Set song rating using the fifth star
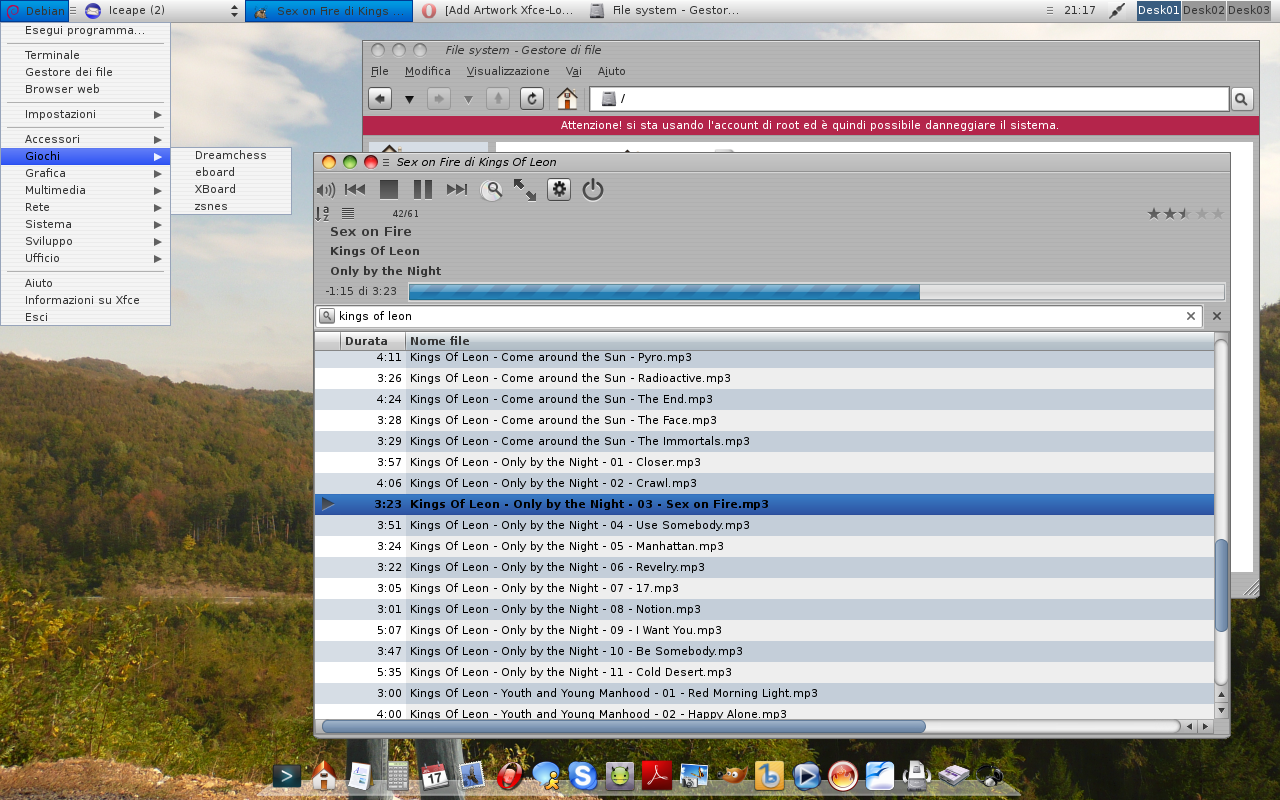Screen dimensions: 1280x800 pyautogui.click(x=1217, y=213)
